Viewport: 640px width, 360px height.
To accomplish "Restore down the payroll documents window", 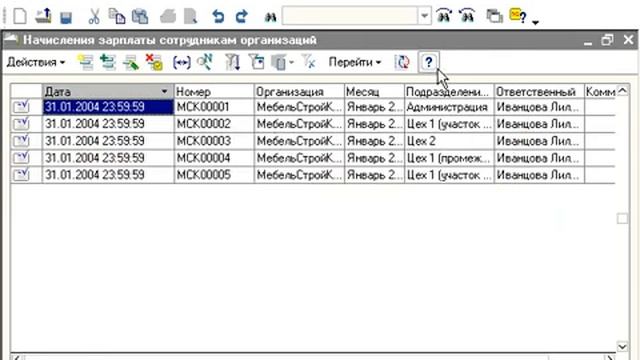I will click(607, 40).
